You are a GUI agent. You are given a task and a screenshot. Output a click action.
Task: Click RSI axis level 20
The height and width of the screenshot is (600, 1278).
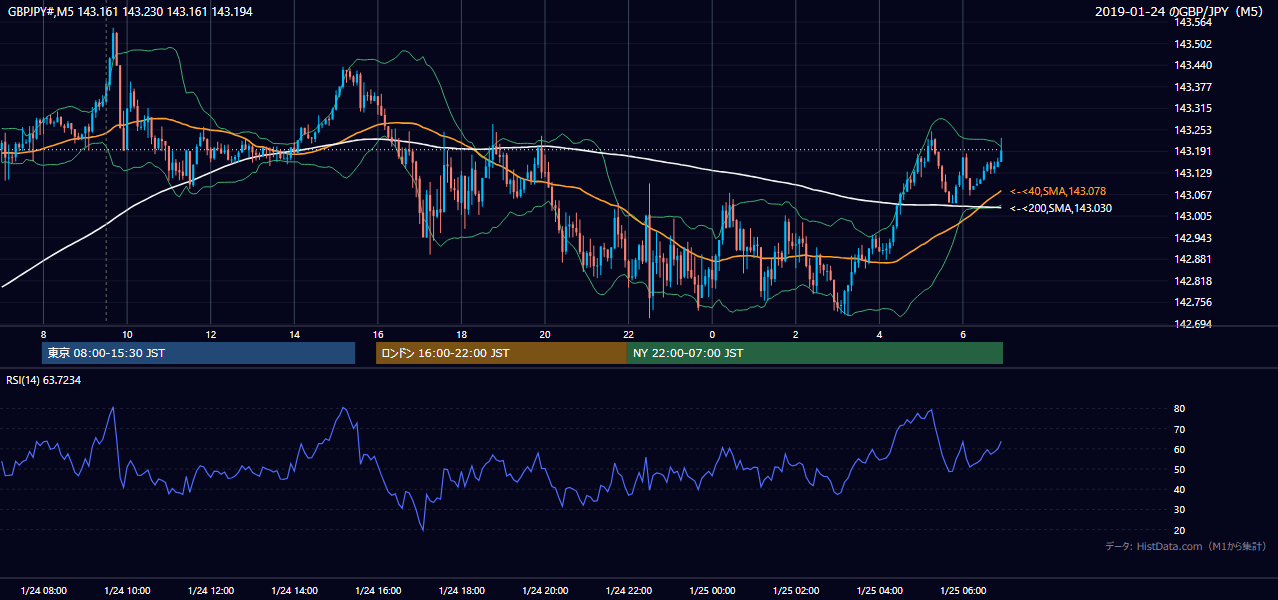click(x=1180, y=530)
